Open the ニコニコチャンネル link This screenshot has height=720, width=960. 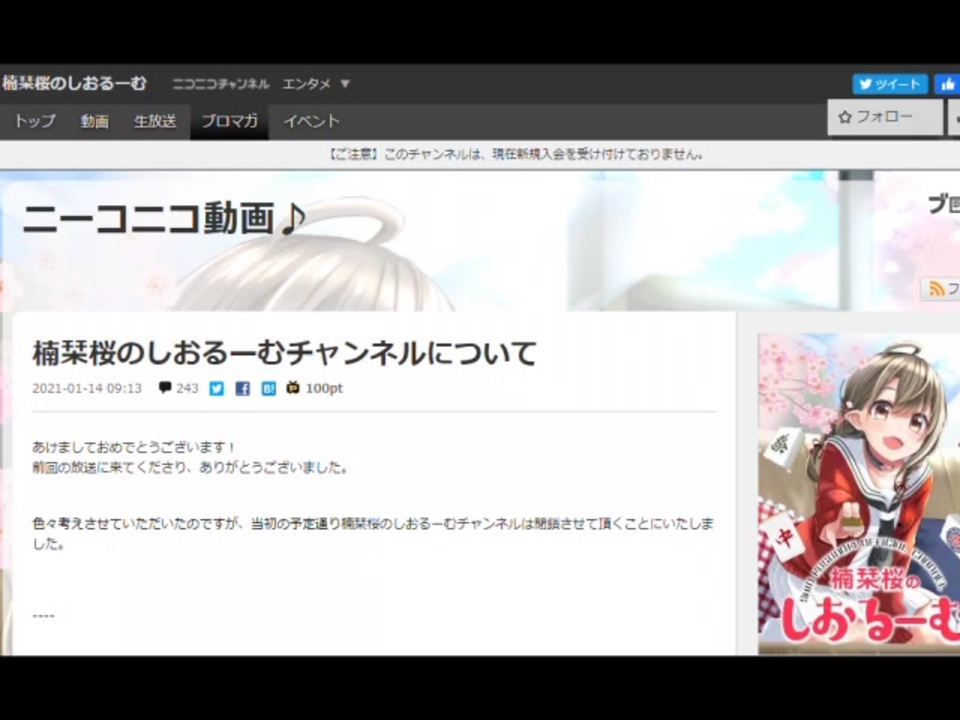pyautogui.click(x=220, y=84)
